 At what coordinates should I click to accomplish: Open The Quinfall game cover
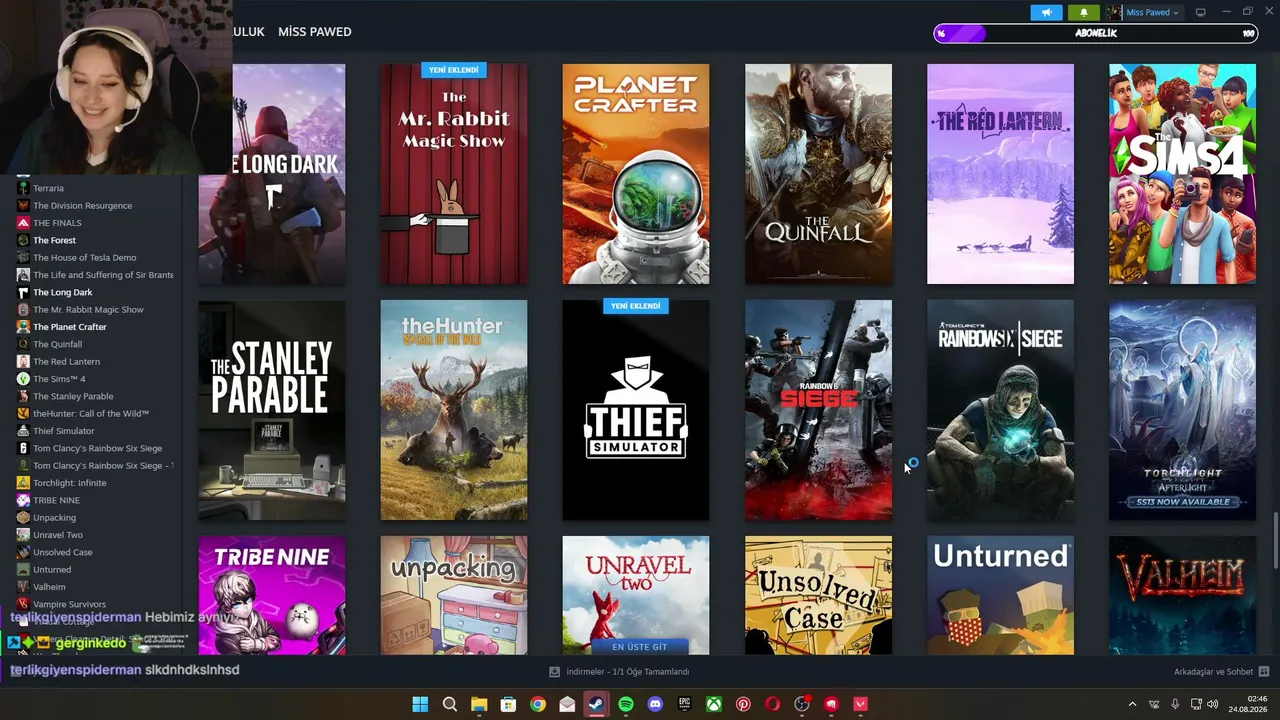(x=818, y=174)
